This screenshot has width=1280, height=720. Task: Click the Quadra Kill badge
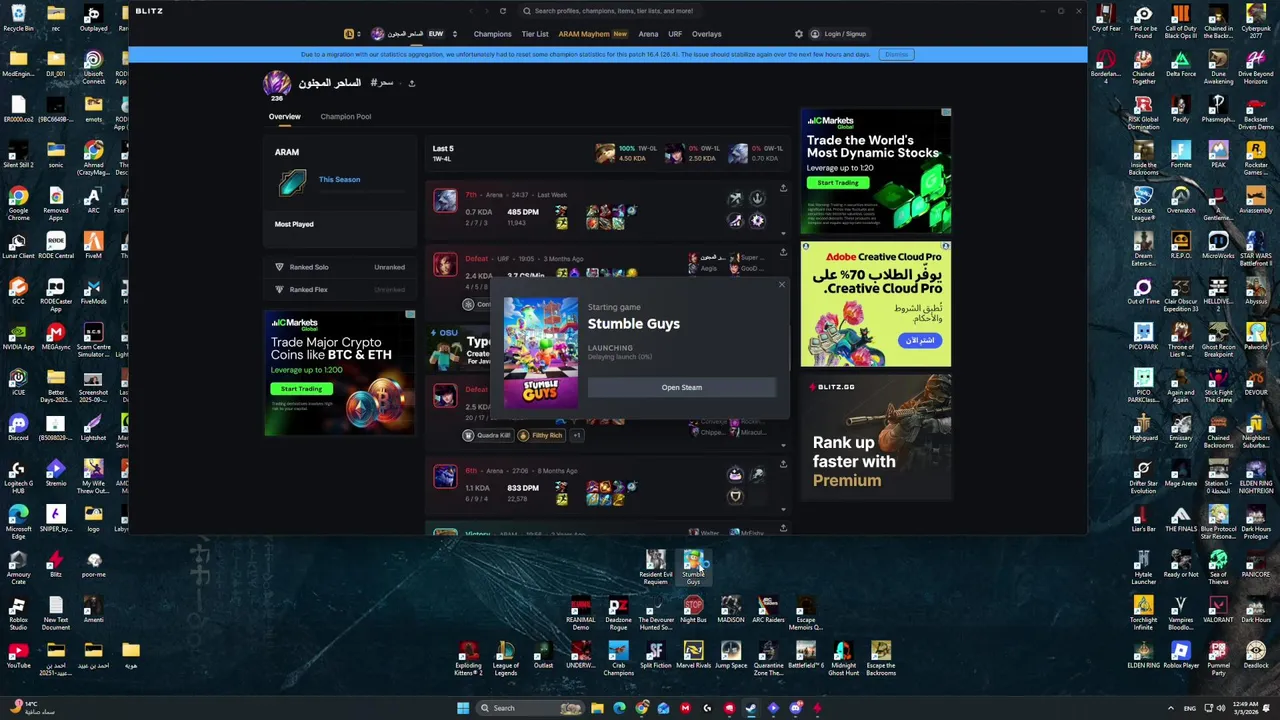(486, 435)
